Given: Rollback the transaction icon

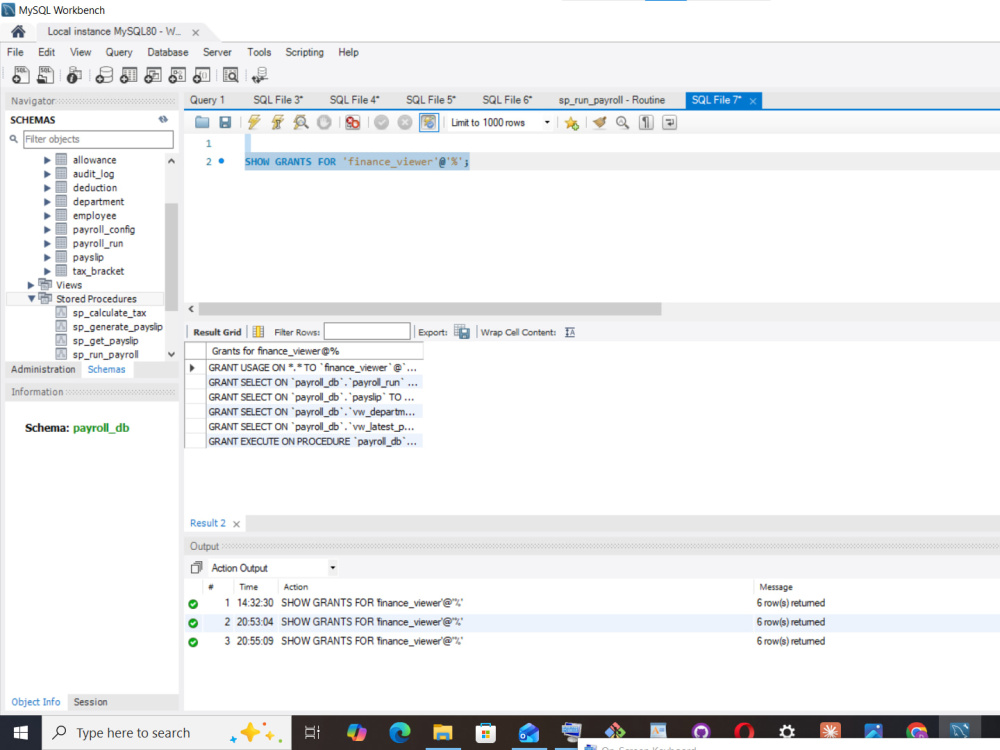Looking at the screenshot, I should coord(405,122).
